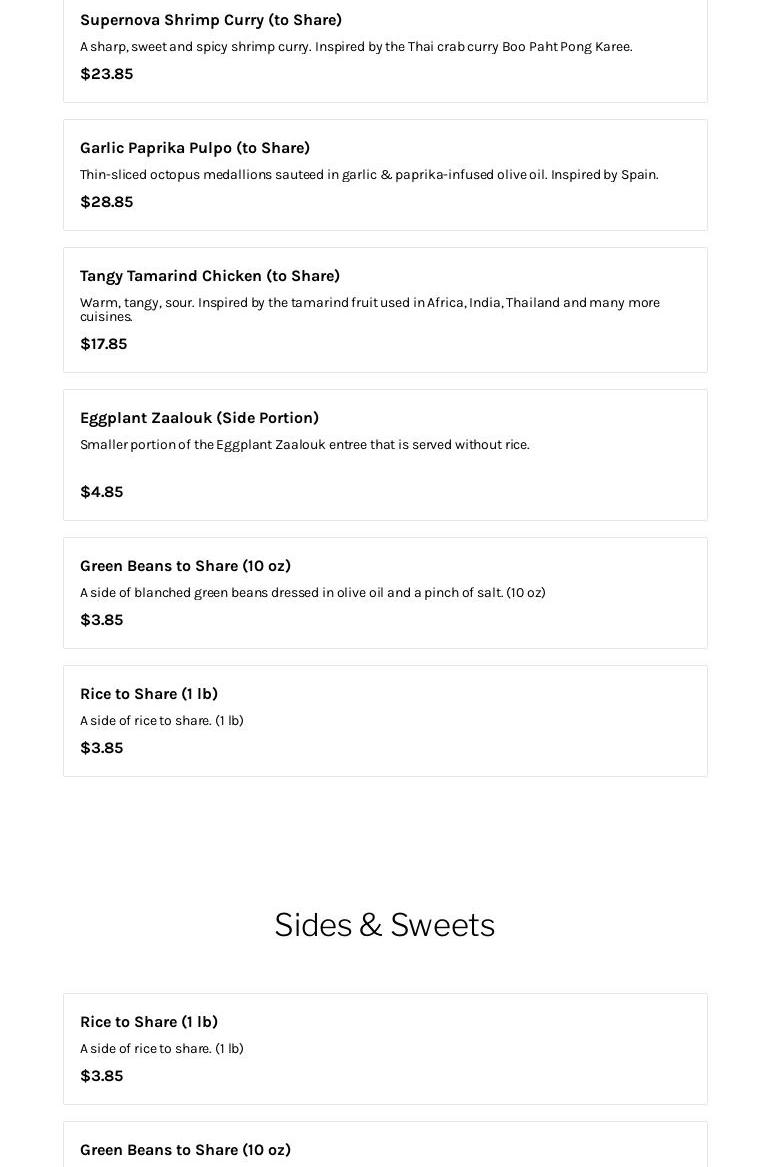Click smaller portion Eggplant Zaalouk description
The height and width of the screenshot is (1167, 770).
click(304, 445)
